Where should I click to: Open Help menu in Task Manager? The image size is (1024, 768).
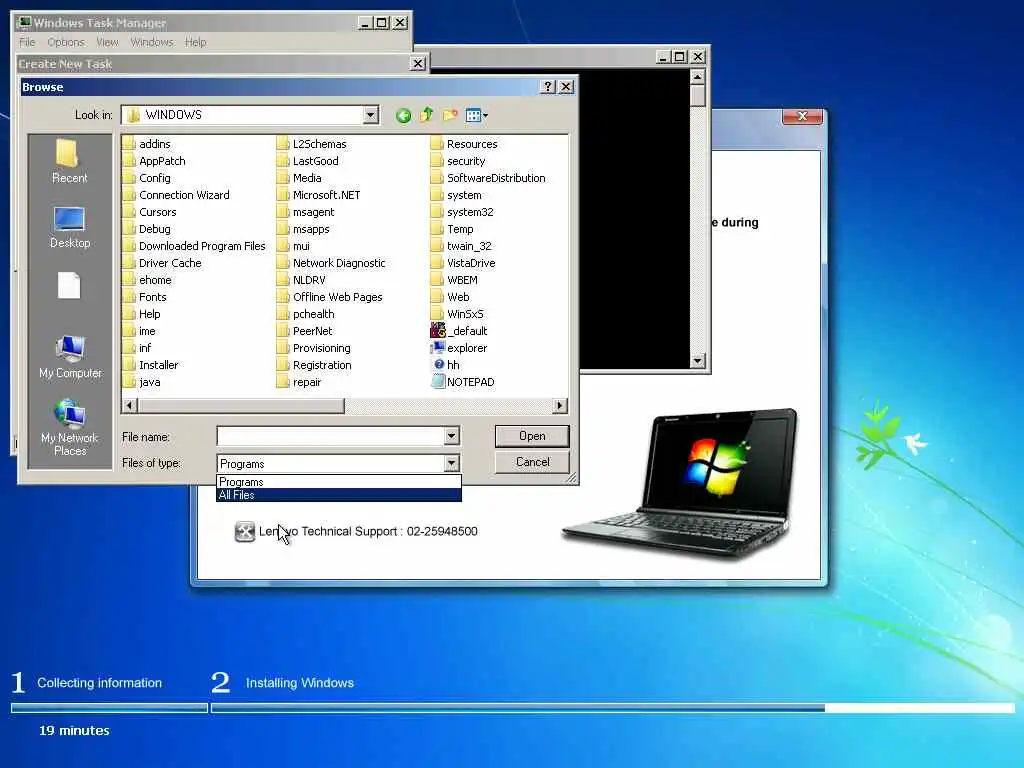(x=195, y=42)
